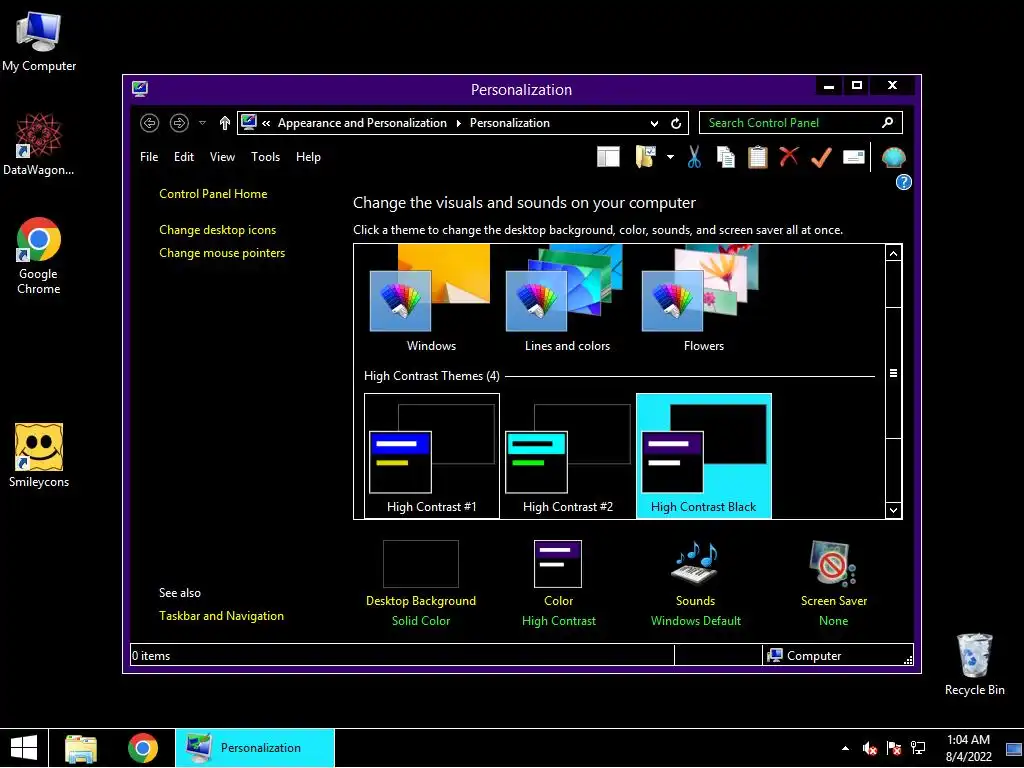Click the search magnifier icon
The height and width of the screenshot is (768, 1024).
pos(887,123)
